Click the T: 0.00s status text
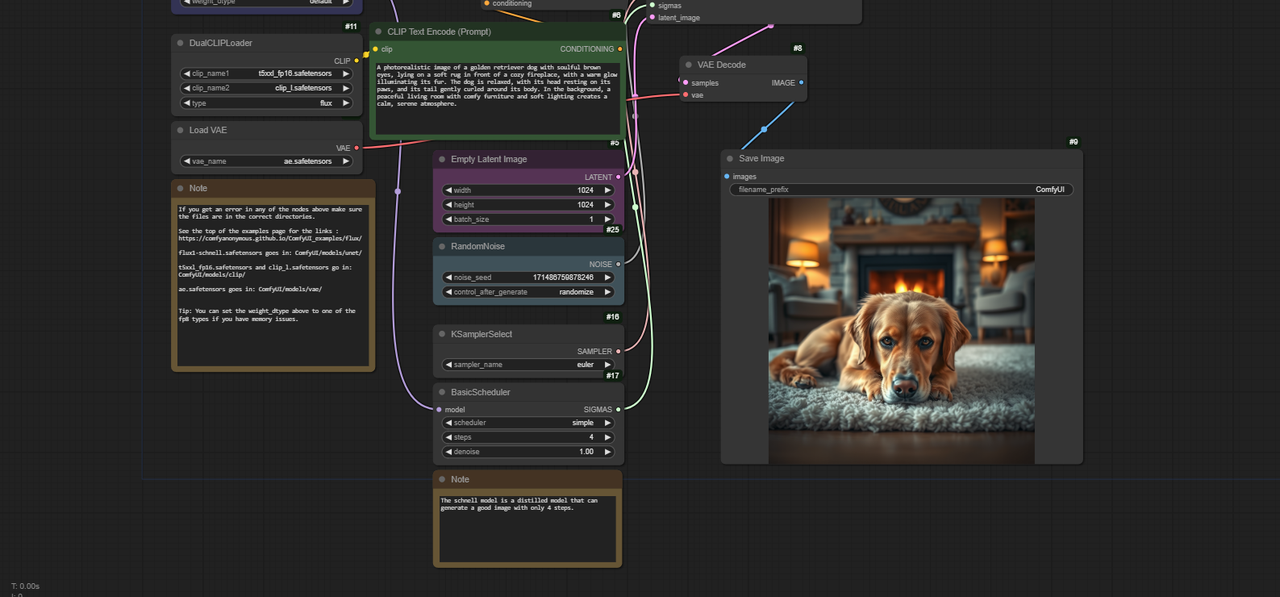The width and height of the screenshot is (1280, 597). click(25, 586)
